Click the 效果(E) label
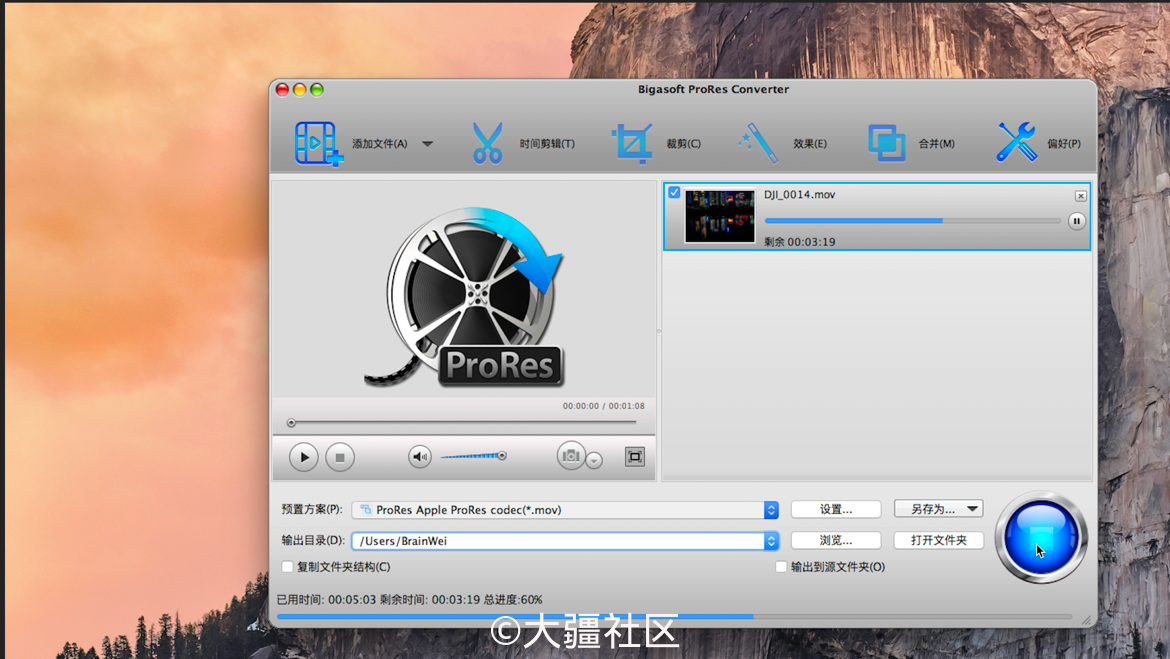 (x=810, y=144)
